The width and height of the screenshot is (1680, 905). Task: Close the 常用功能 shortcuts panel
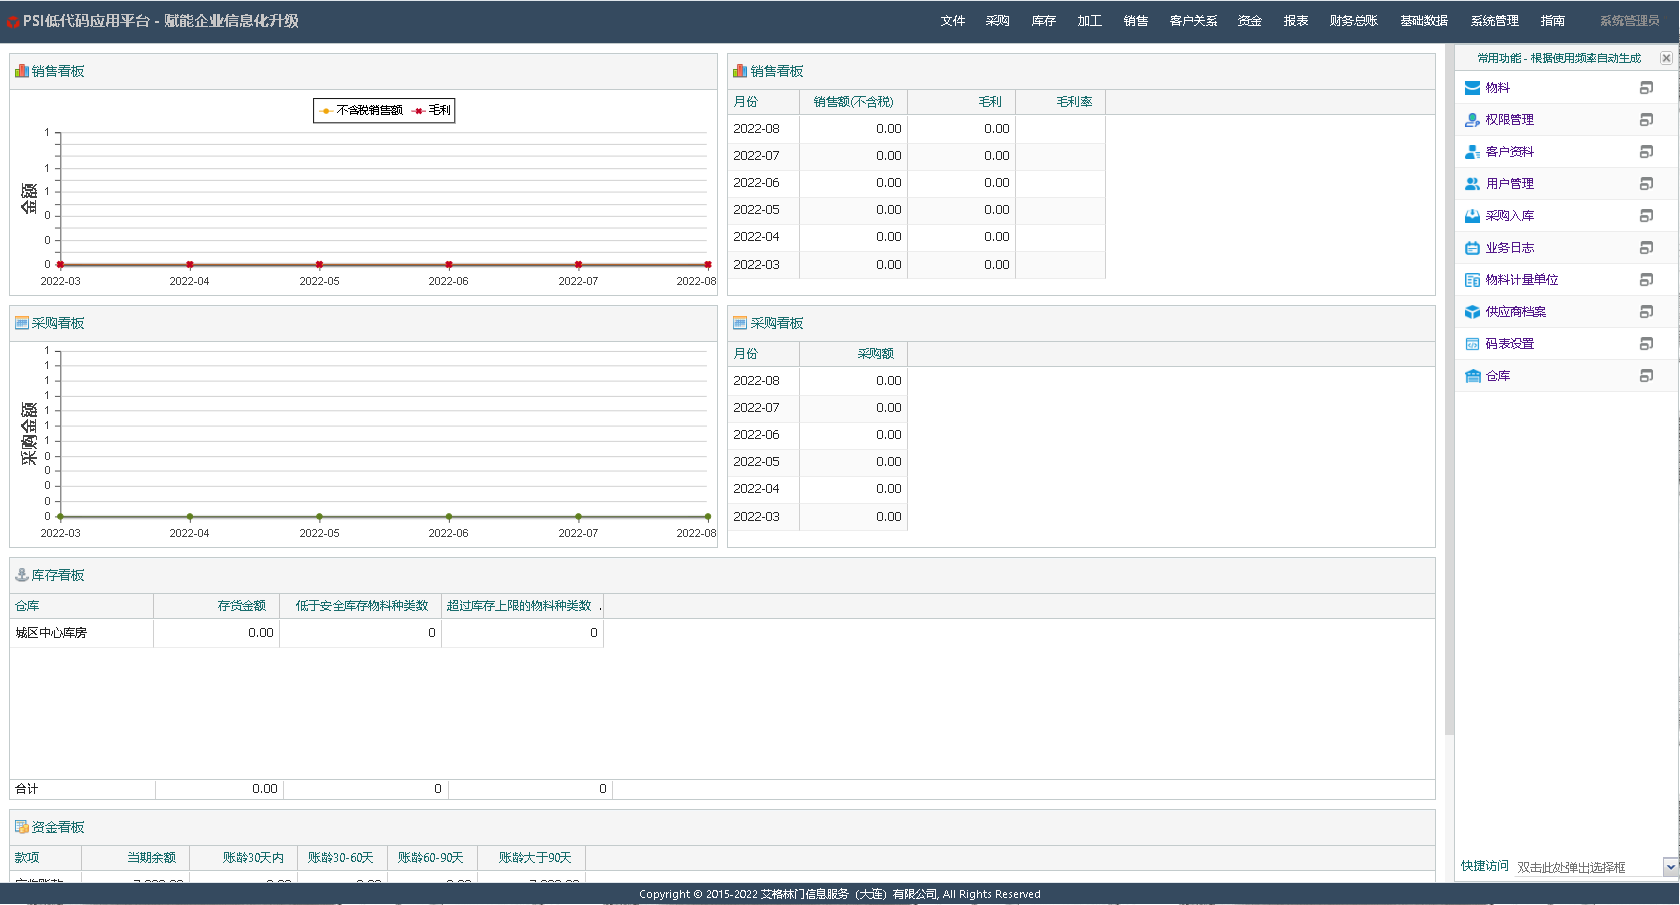tap(1666, 58)
